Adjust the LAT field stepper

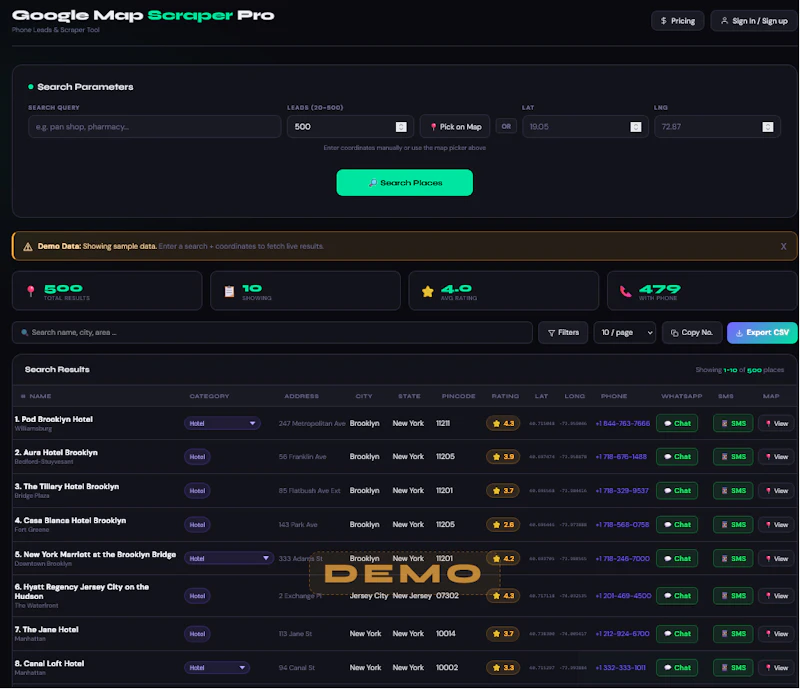(x=635, y=127)
